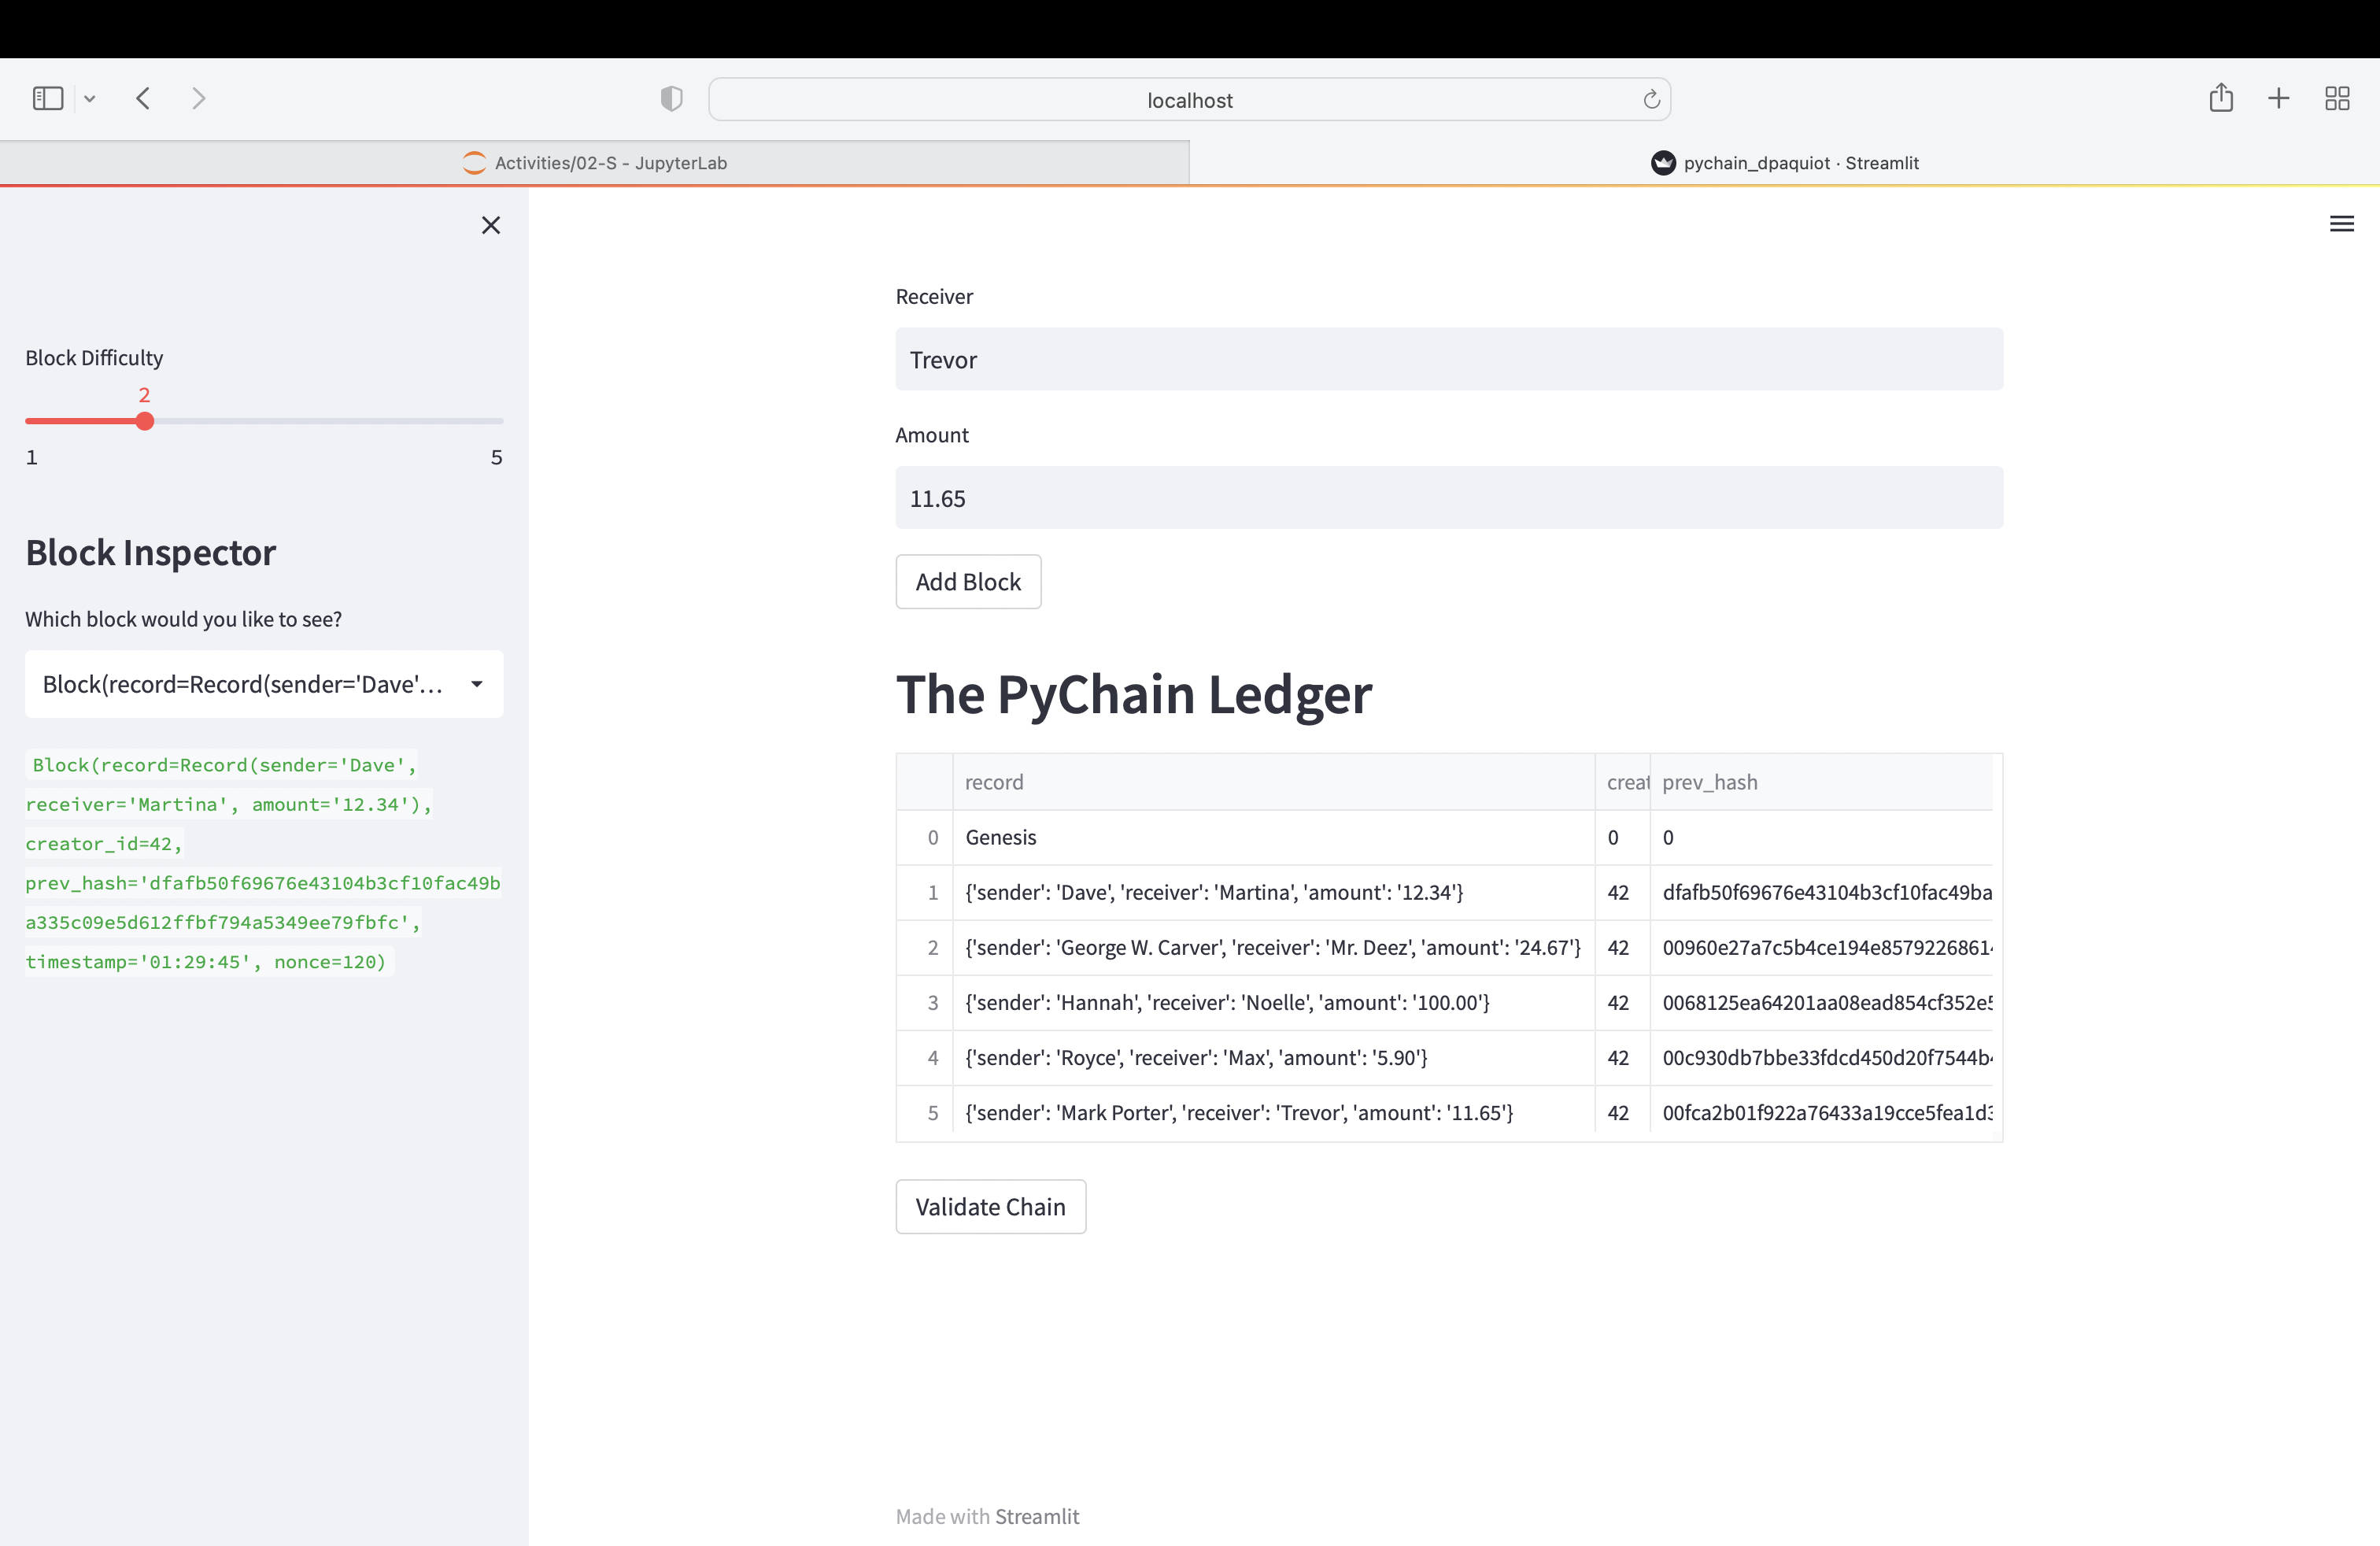Open the Share menu icon
2380x1546 pixels.
point(2221,97)
